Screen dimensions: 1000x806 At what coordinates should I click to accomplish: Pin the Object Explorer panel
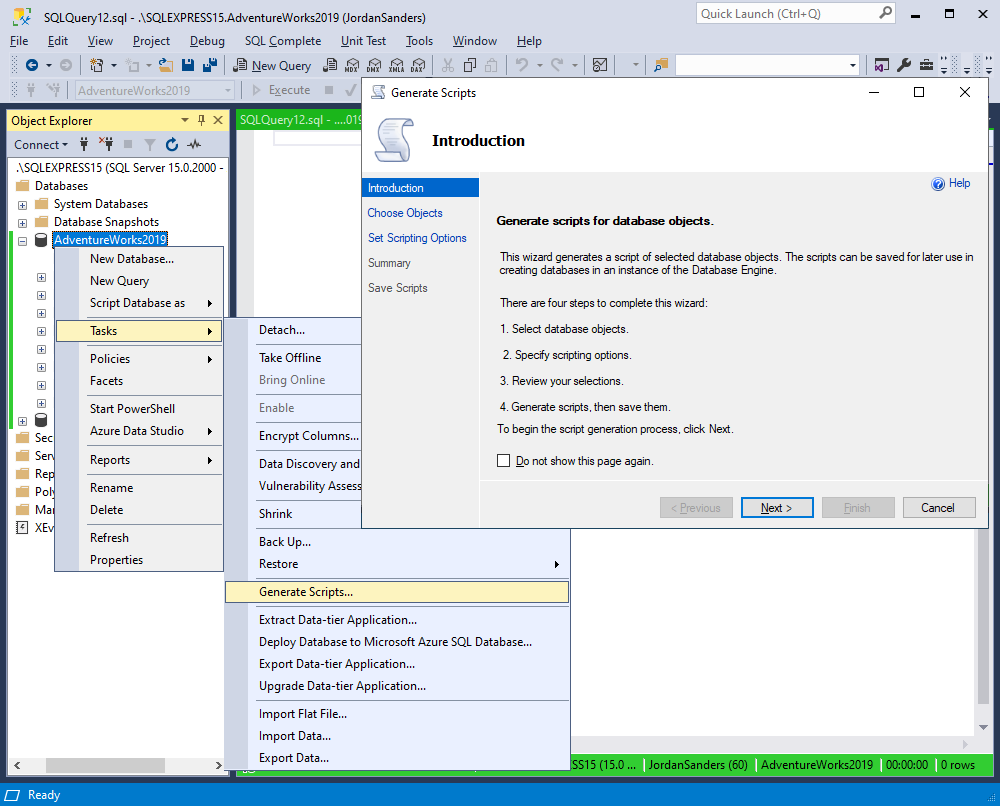202,120
